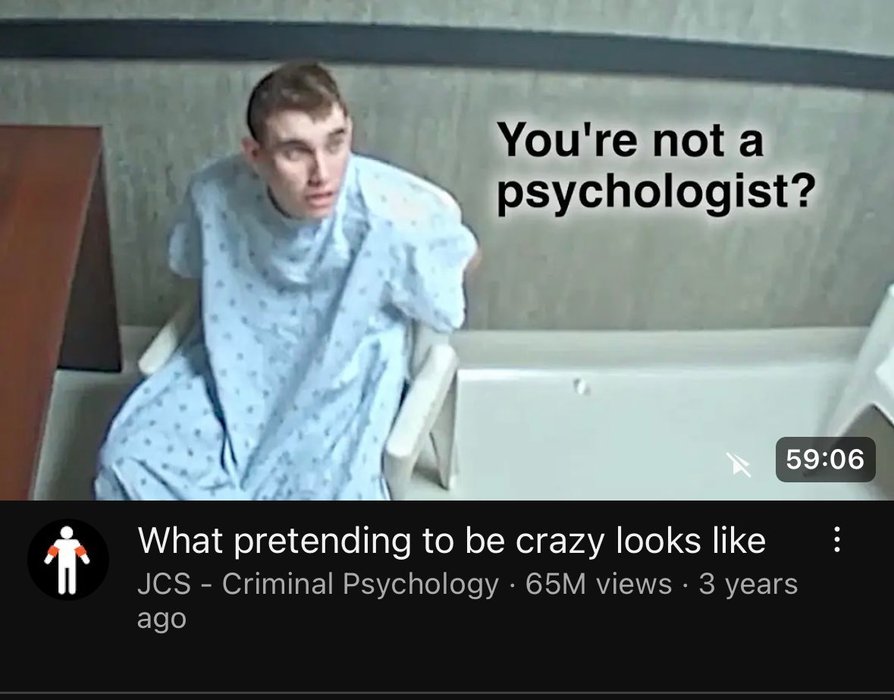The width and height of the screenshot is (894, 700).
Task: Click the word 'ago' below the channel name
Action: click(x=161, y=620)
